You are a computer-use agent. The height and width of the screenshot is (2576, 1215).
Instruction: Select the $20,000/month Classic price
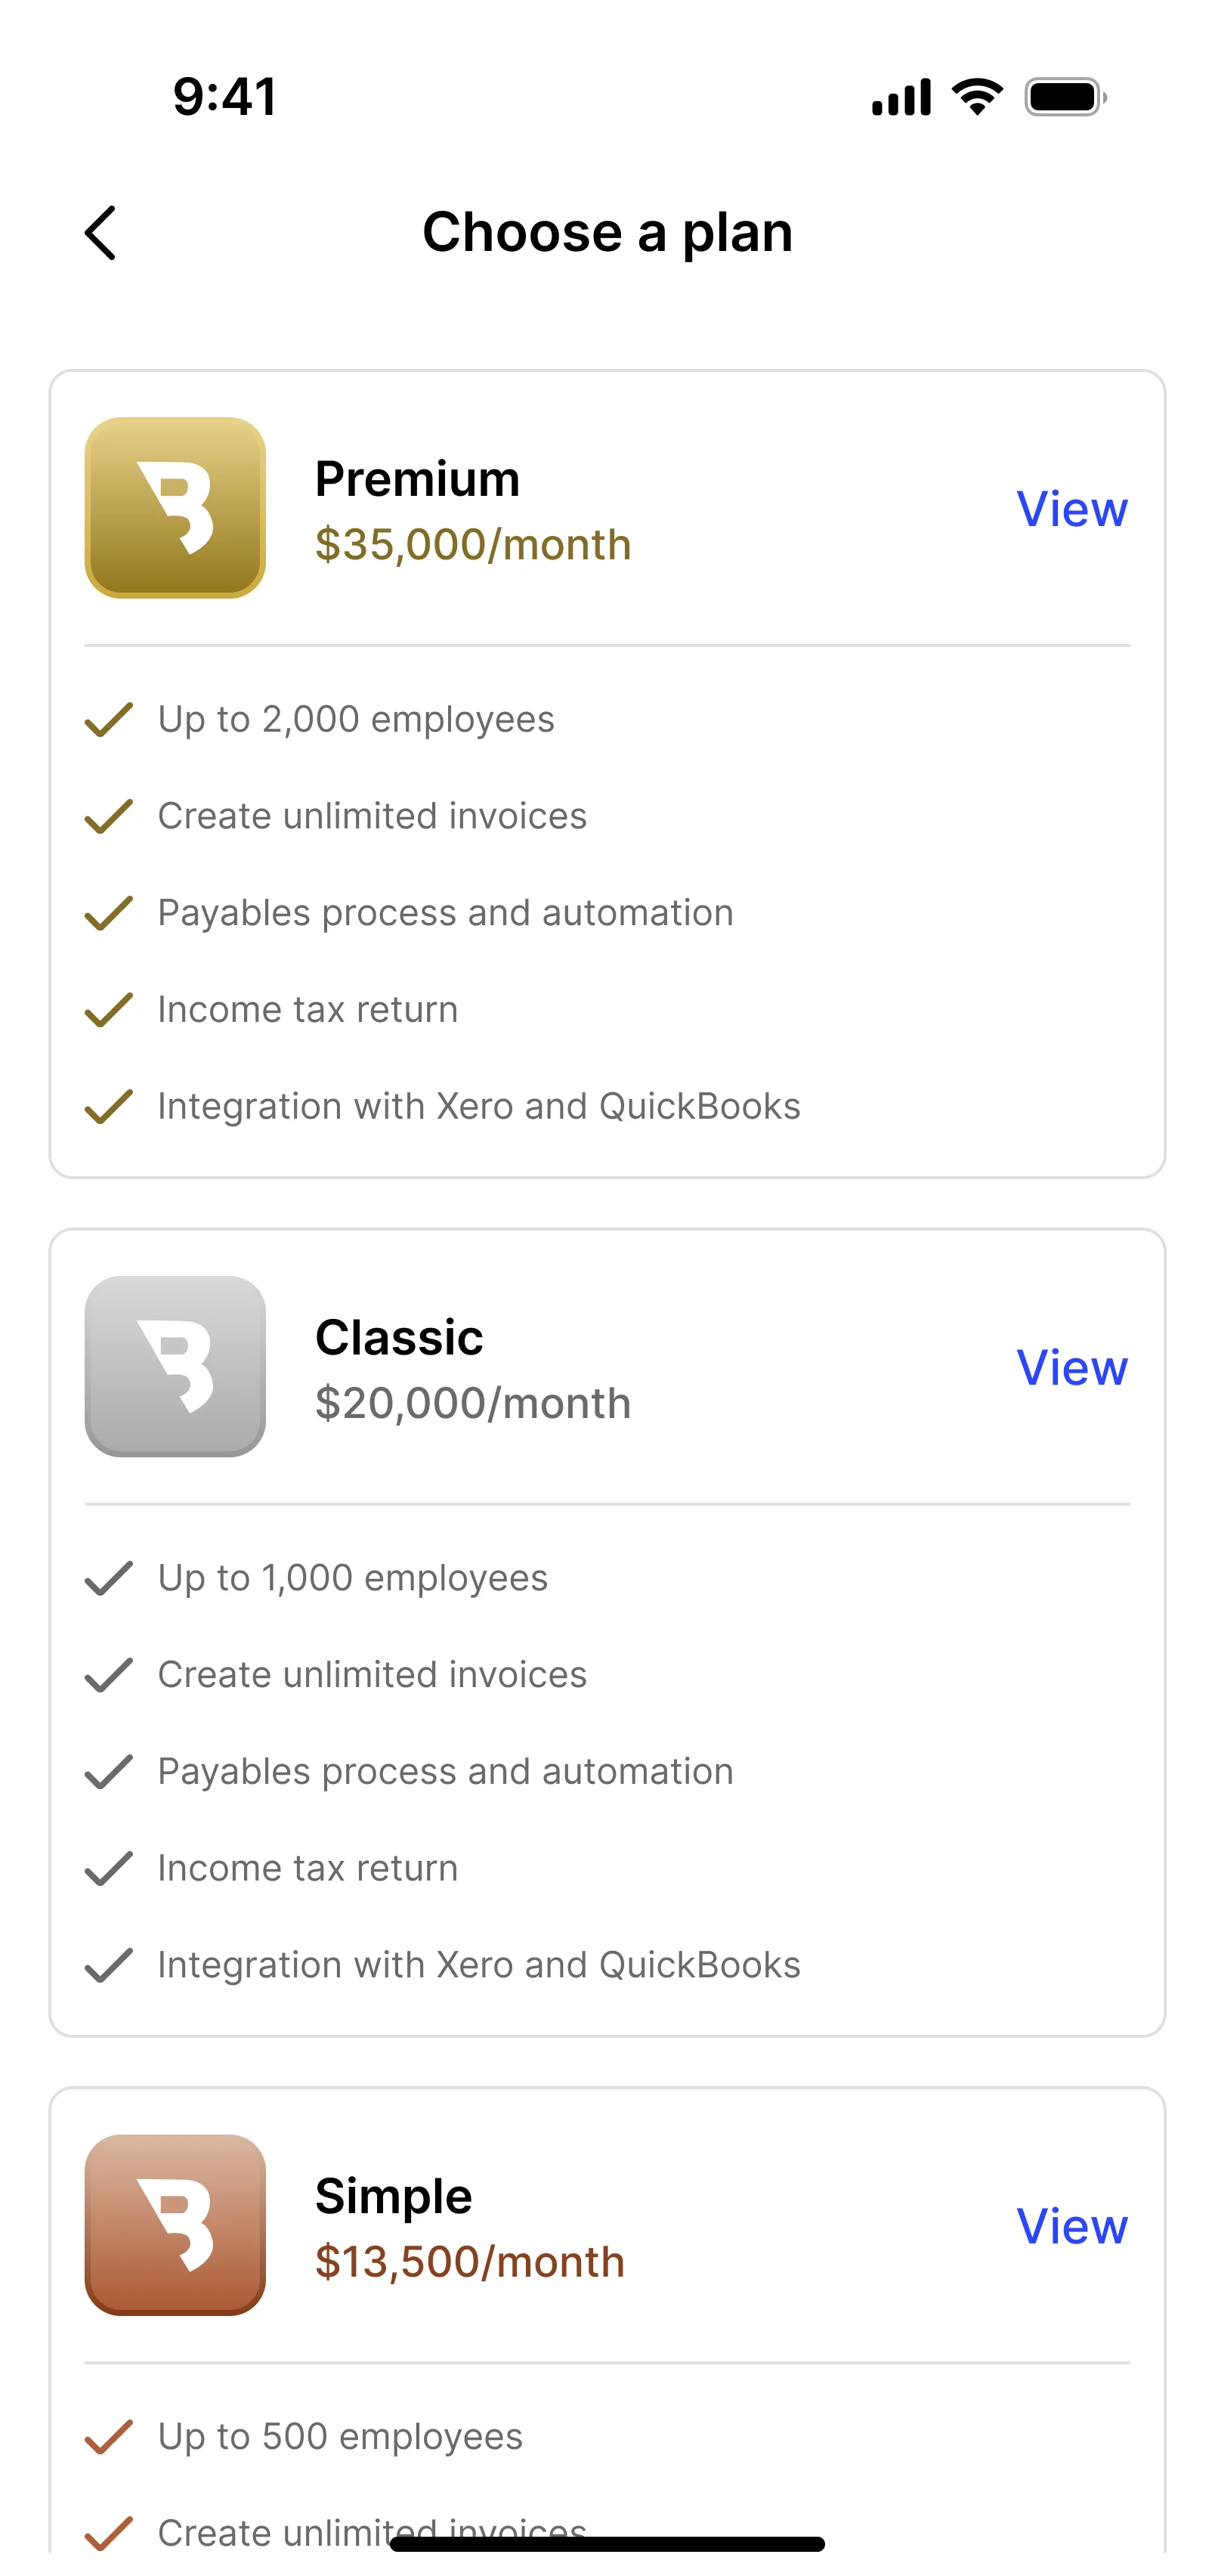click(x=473, y=1403)
